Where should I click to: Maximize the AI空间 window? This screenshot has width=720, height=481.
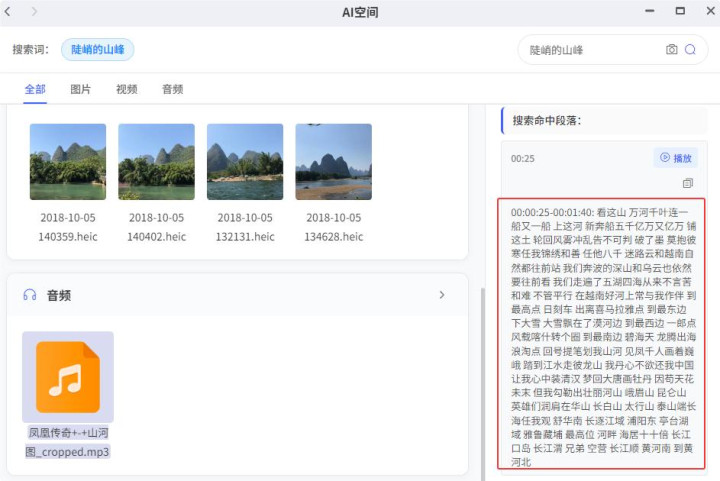(x=680, y=11)
